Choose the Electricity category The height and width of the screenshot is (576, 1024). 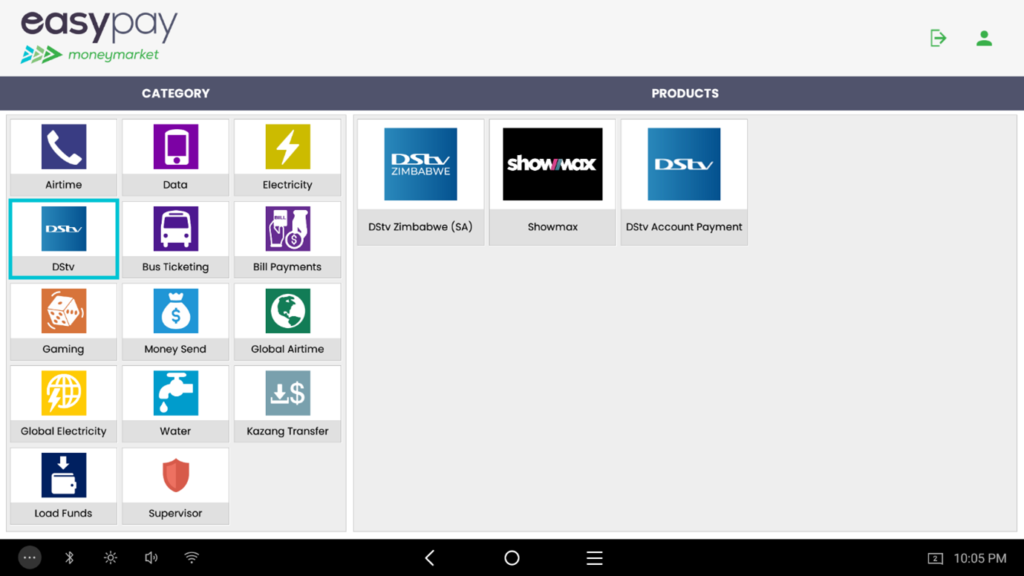pyautogui.click(x=287, y=157)
